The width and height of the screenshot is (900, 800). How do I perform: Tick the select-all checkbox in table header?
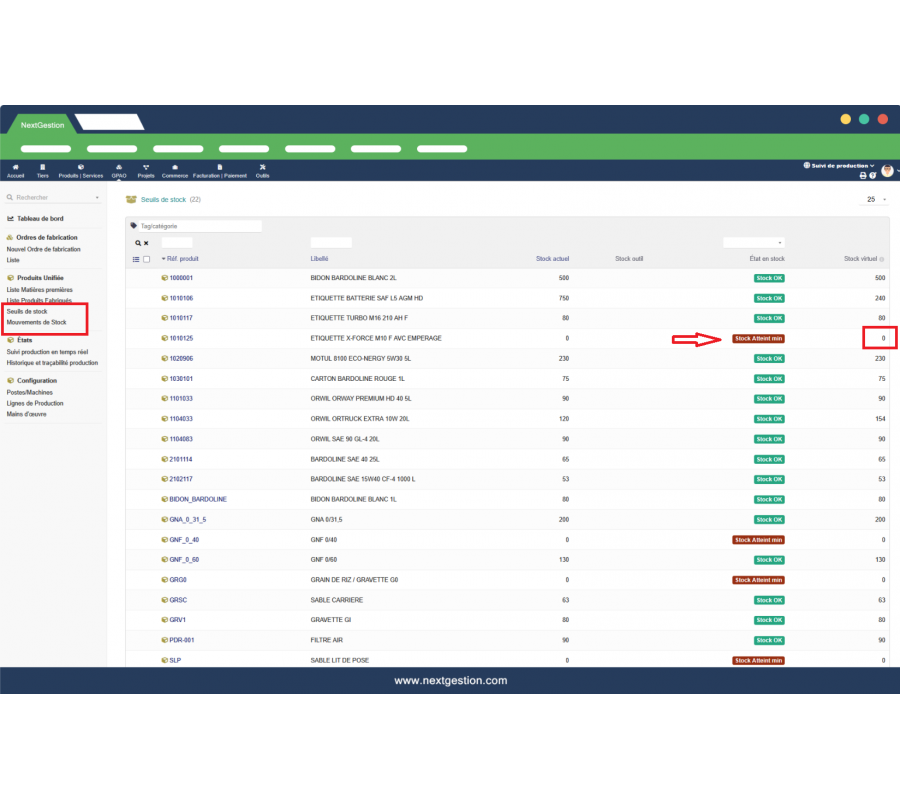pyautogui.click(x=147, y=259)
